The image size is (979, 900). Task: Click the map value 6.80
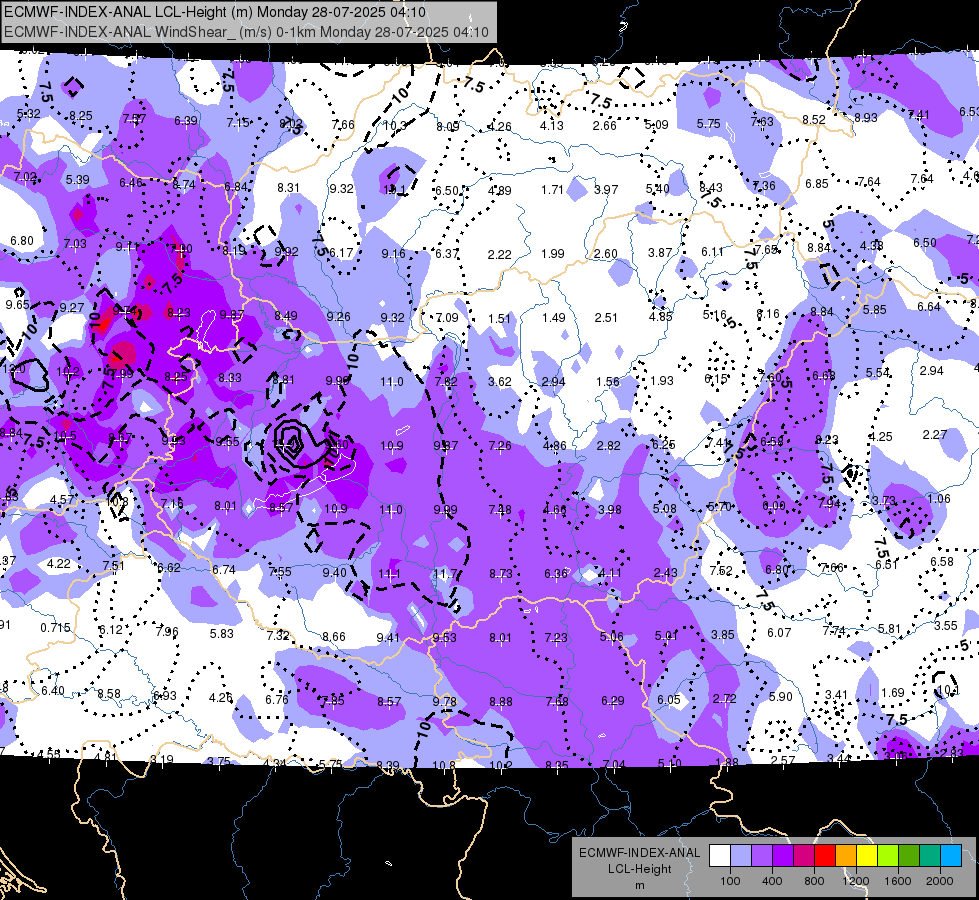[22, 240]
